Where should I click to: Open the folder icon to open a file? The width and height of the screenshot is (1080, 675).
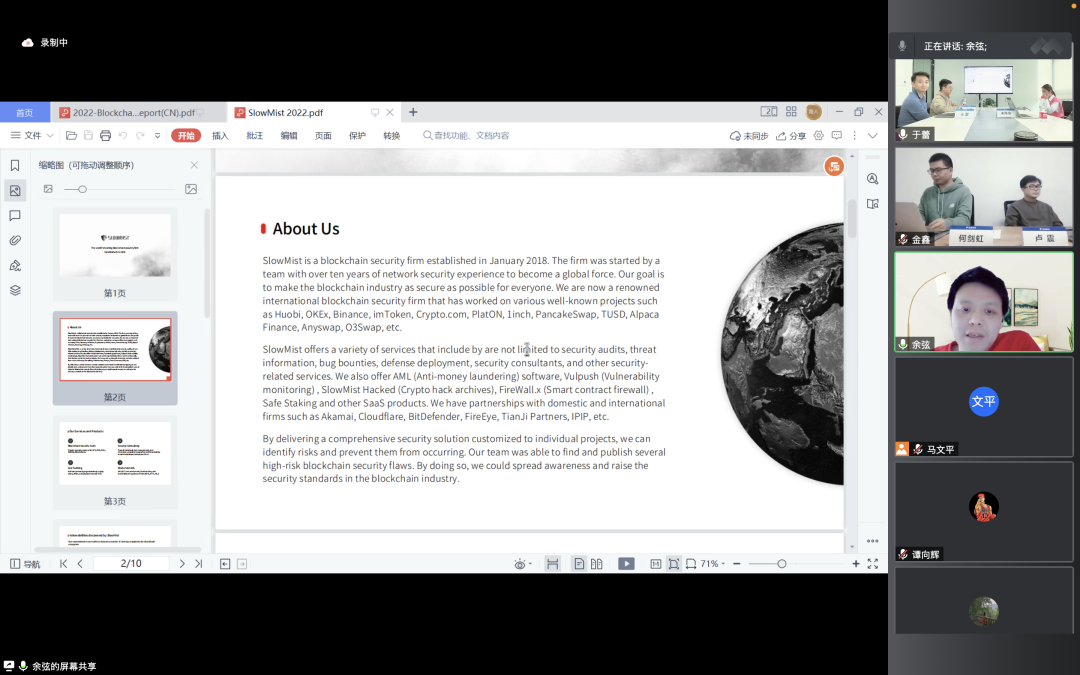click(71, 136)
